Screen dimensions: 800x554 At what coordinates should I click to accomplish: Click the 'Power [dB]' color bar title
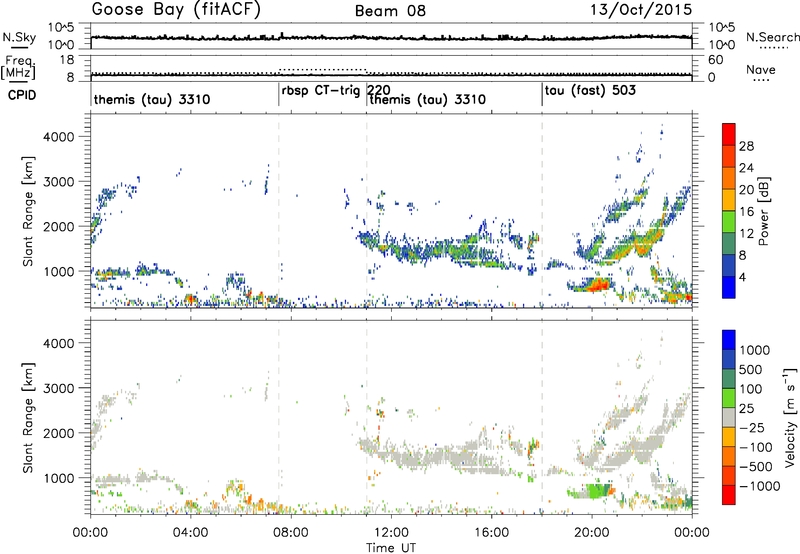tap(764, 211)
